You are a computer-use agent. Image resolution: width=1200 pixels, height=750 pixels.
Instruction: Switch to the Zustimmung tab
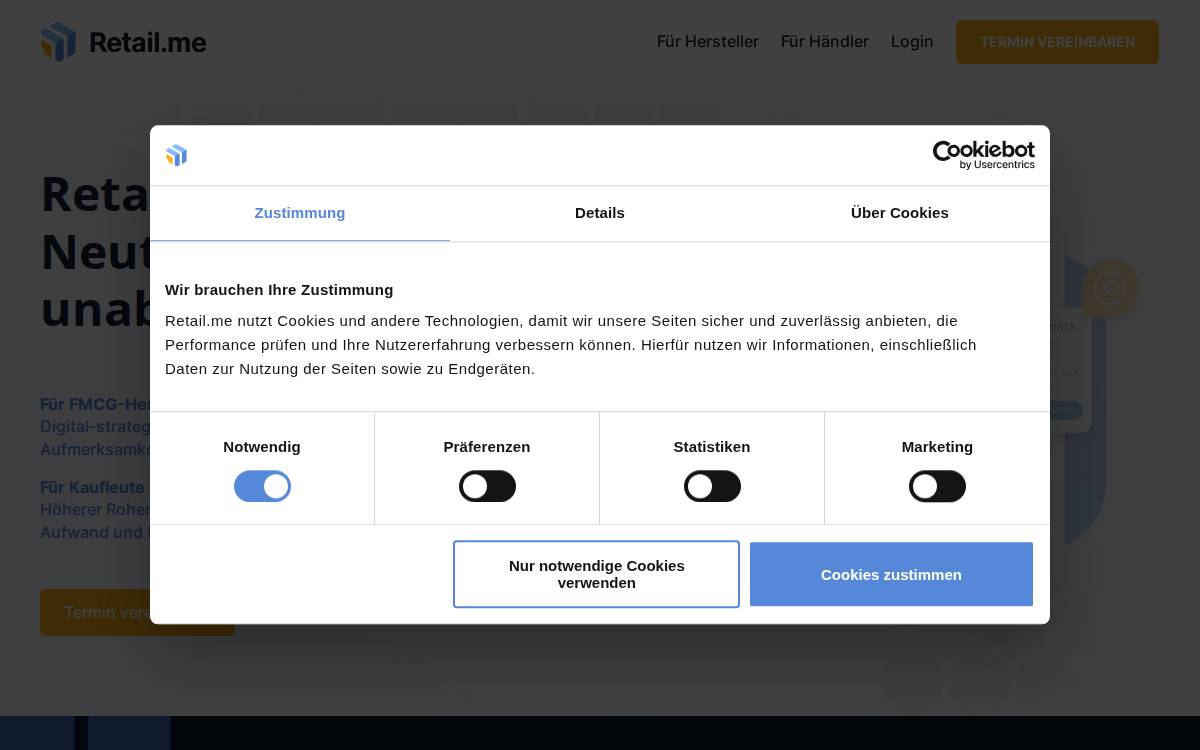coord(300,213)
